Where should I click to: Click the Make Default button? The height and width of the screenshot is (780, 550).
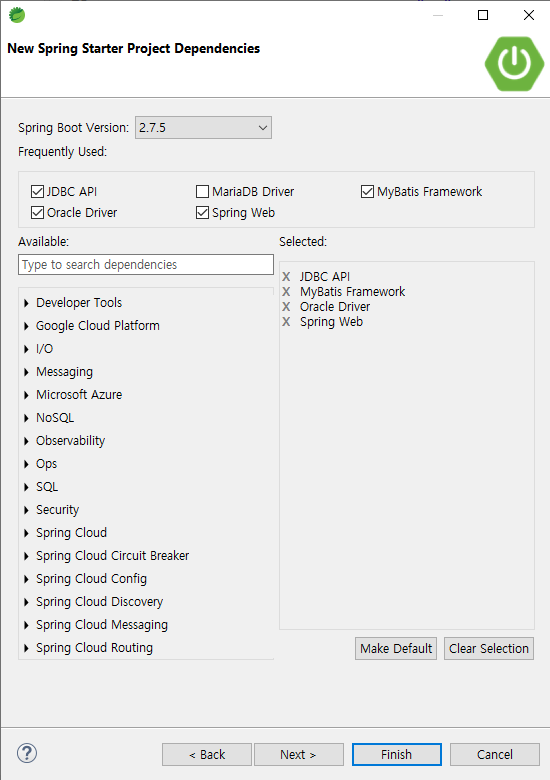[396, 649]
